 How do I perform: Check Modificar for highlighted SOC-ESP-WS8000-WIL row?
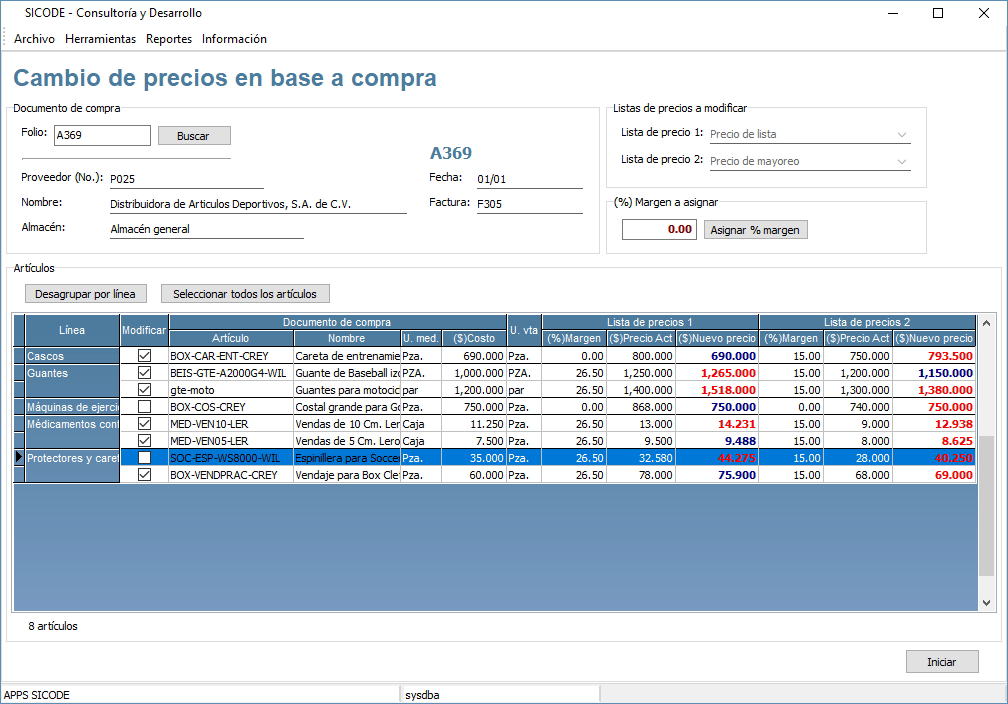point(145,458)
